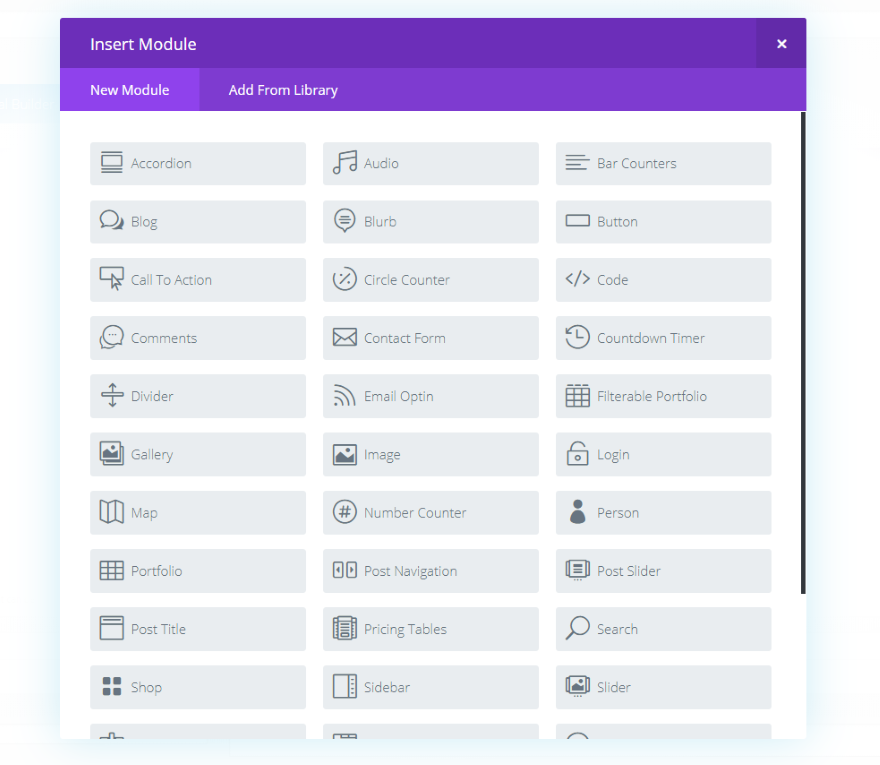Pick the Email Optin feed icon
This screenshot has width=880, height=765.
point(345,396)
